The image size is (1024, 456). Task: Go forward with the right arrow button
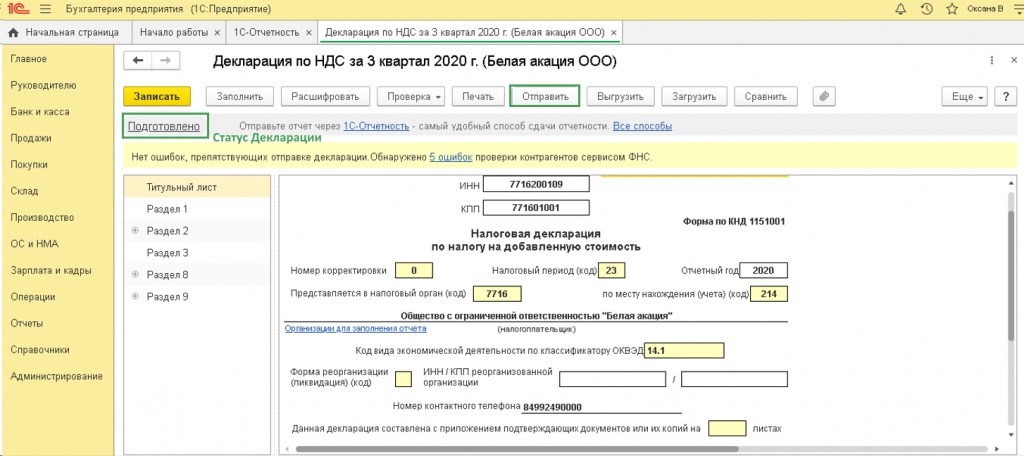coord(166,60)
